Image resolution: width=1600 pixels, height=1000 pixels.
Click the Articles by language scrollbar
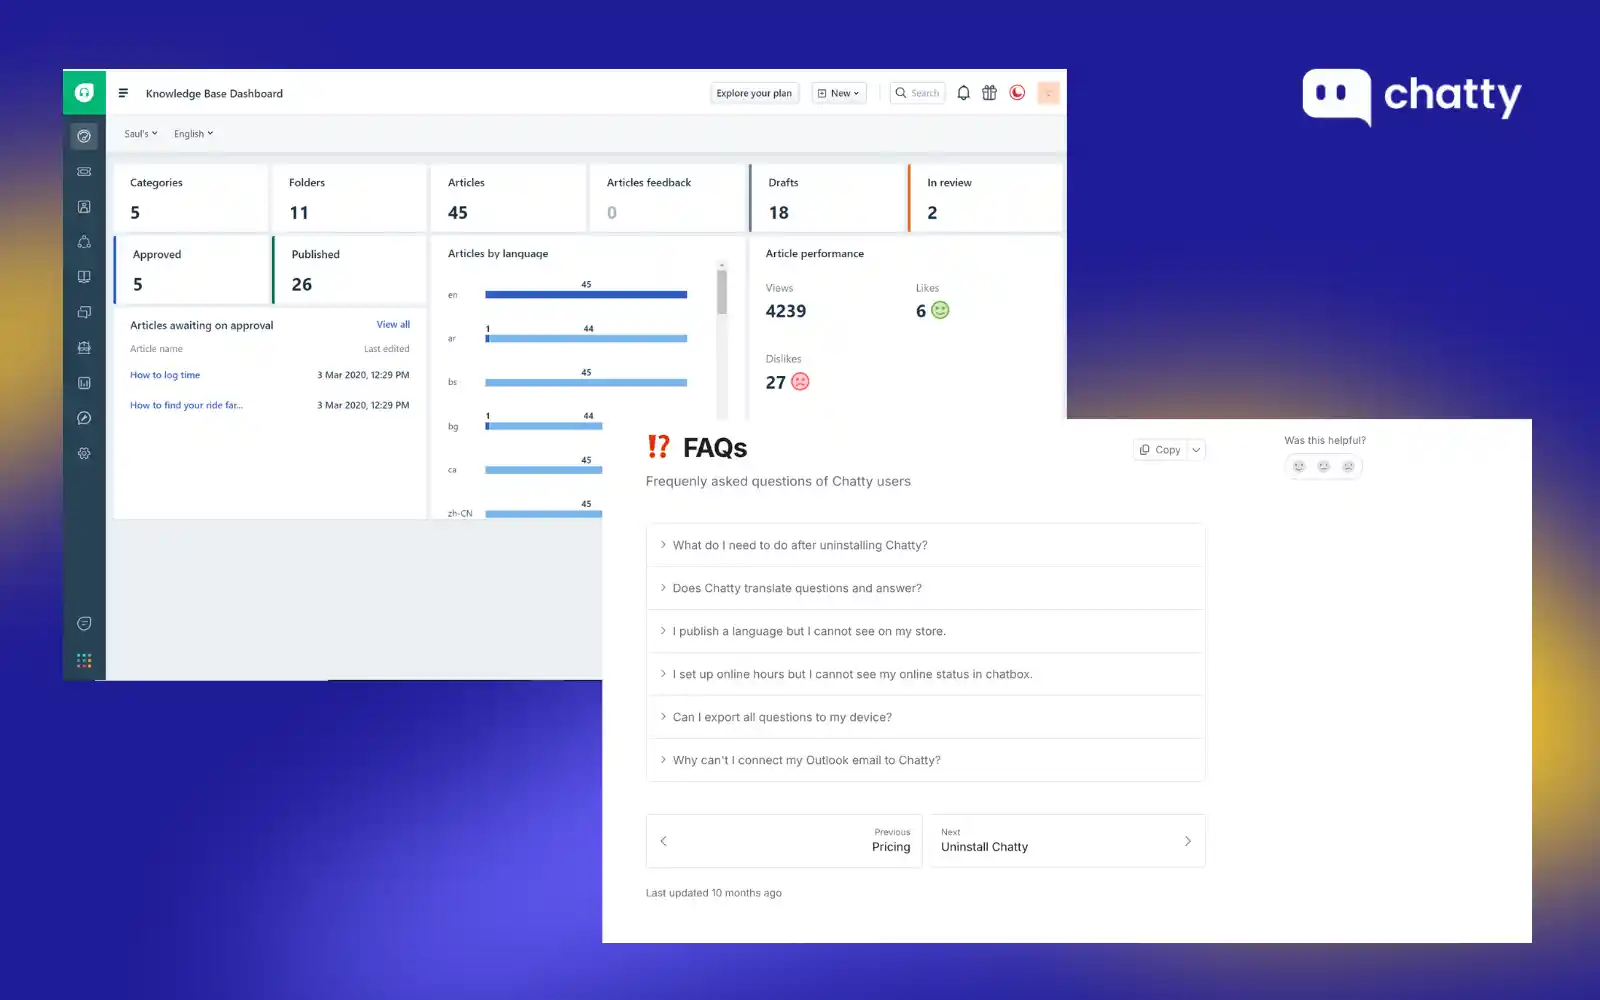tap(722, 290)
